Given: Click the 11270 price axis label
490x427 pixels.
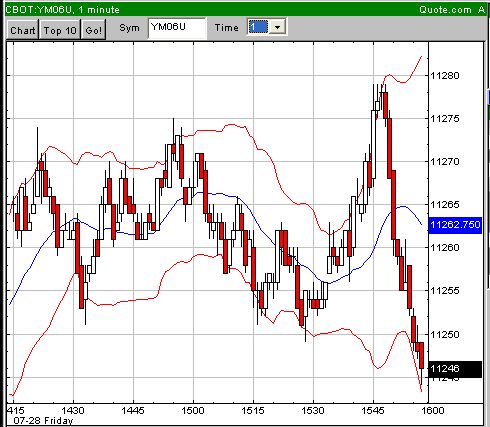Looking at the screenshot, I should [x=445, y=162].
